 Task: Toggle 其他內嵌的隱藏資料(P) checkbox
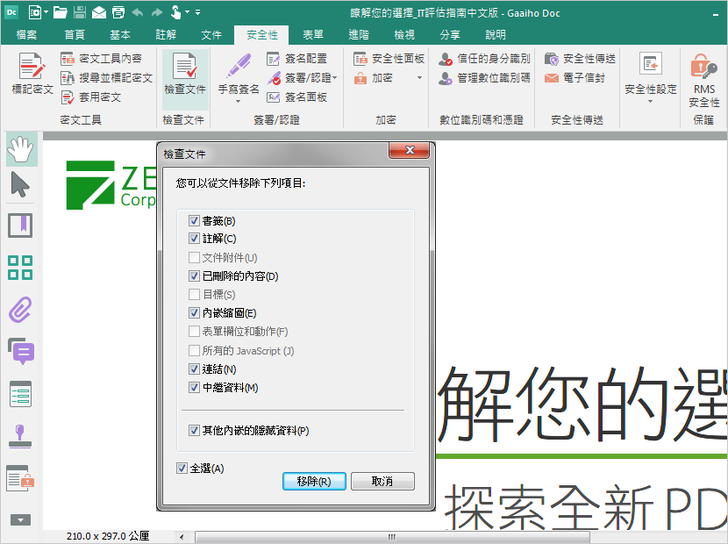click(x=194, y=430)
